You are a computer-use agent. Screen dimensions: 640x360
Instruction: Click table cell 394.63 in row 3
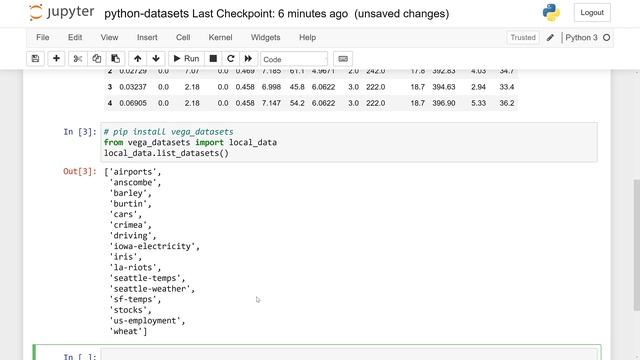(444, 87)
